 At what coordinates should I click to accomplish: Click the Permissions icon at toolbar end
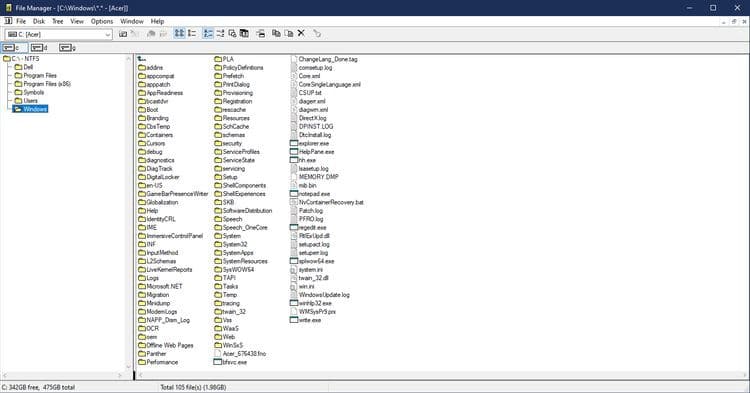point(317,33)
